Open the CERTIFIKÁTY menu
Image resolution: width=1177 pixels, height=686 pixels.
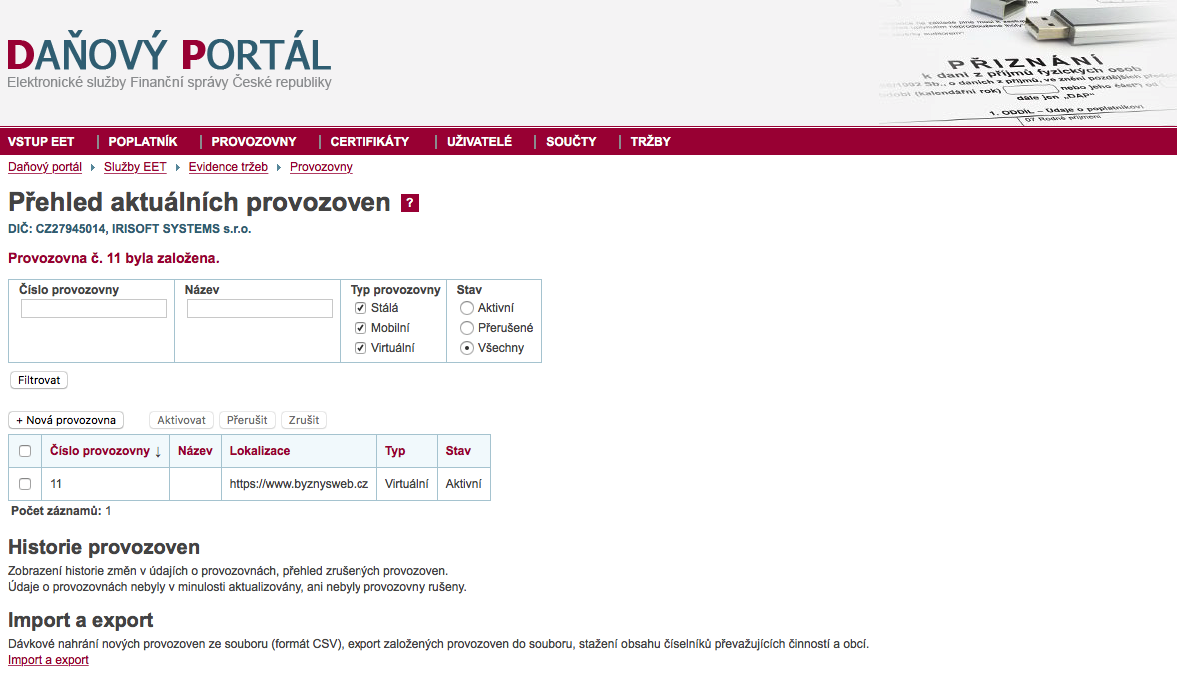coord(370,141)
